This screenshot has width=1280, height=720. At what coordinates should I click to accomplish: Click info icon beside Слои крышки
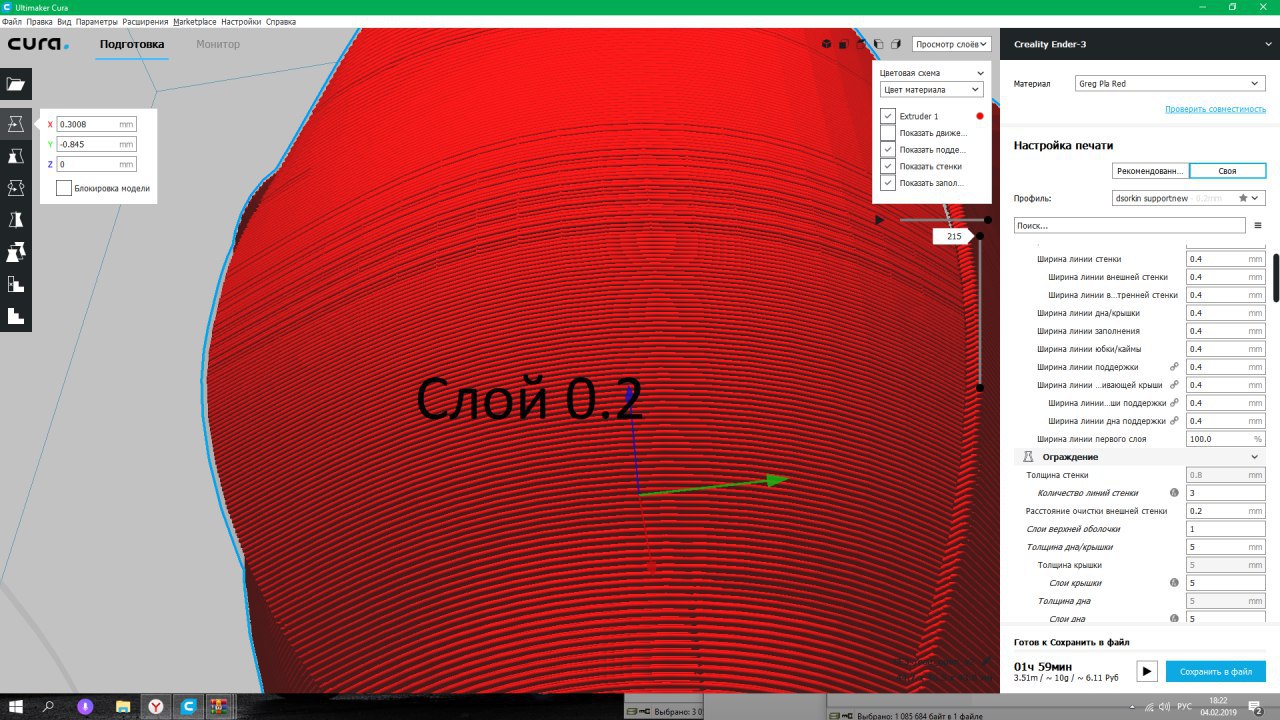pyautogui.click(x=1175, y=583)
